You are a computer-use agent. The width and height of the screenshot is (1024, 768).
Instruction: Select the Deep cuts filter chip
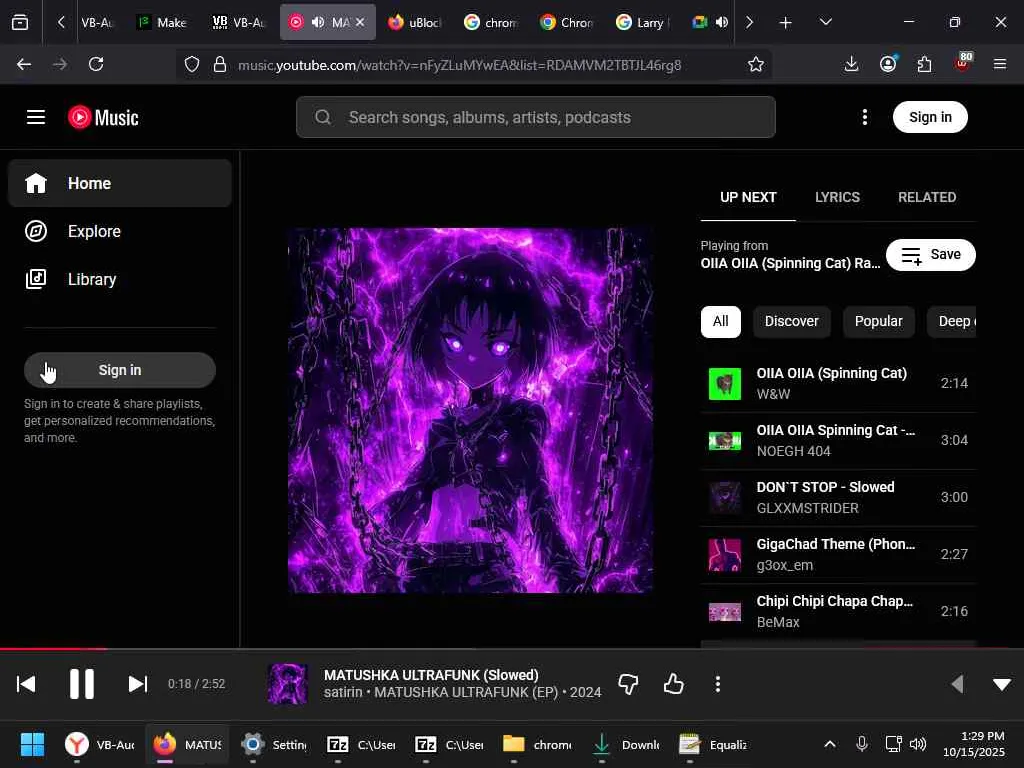tap(952, 321)
